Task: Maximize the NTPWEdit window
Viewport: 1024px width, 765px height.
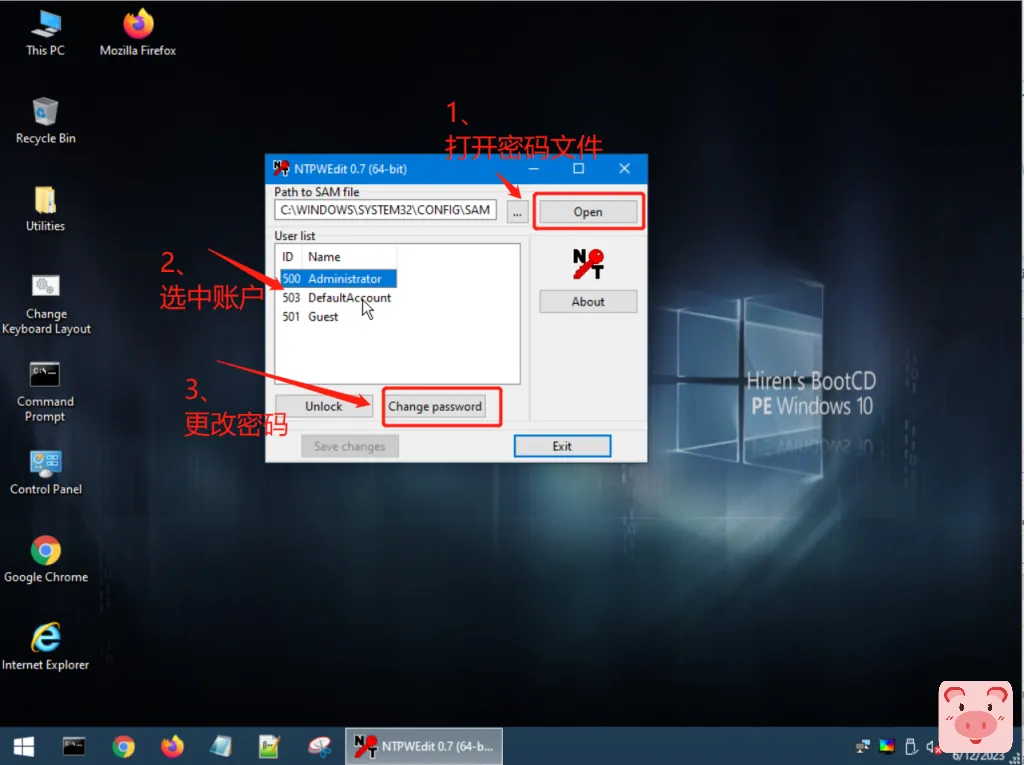Action: pyautogui.click(x=579, y=169)
